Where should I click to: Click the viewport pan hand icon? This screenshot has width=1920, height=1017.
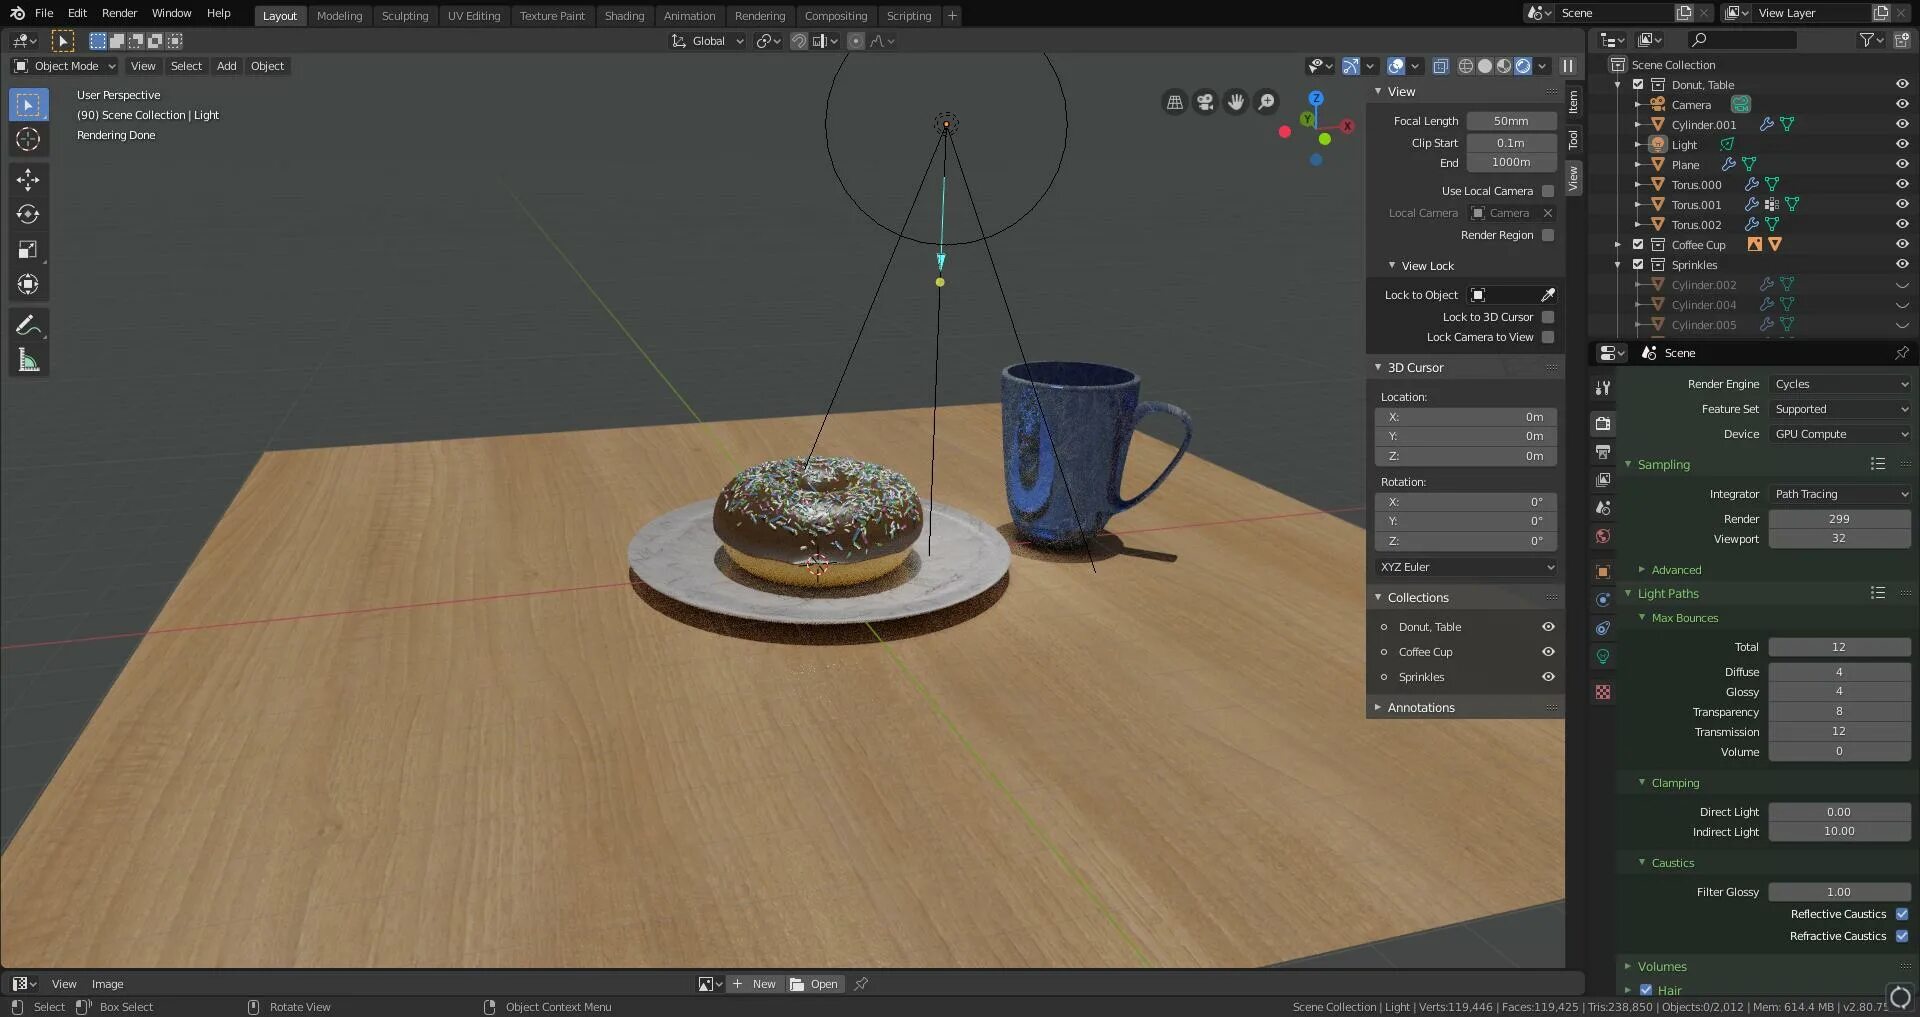[x=1236, y=102]
